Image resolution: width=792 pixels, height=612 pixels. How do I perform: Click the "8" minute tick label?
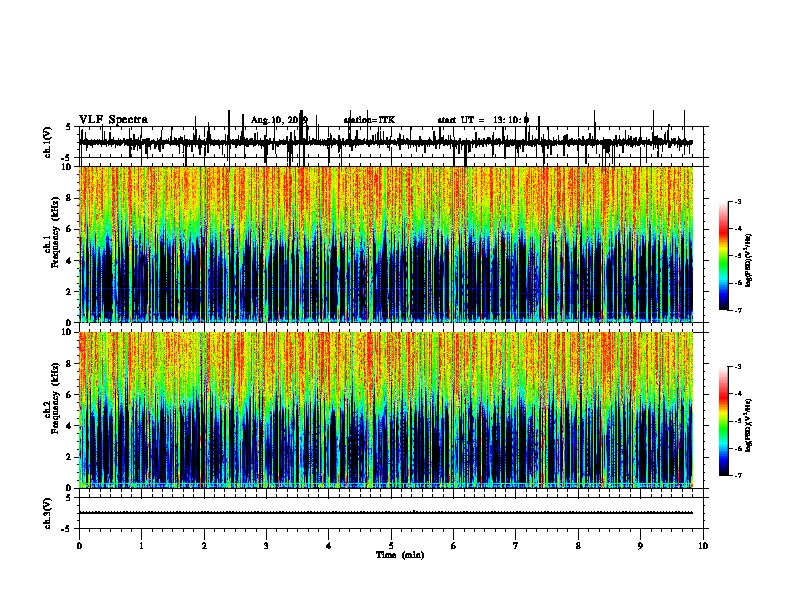tap(578, 546)
